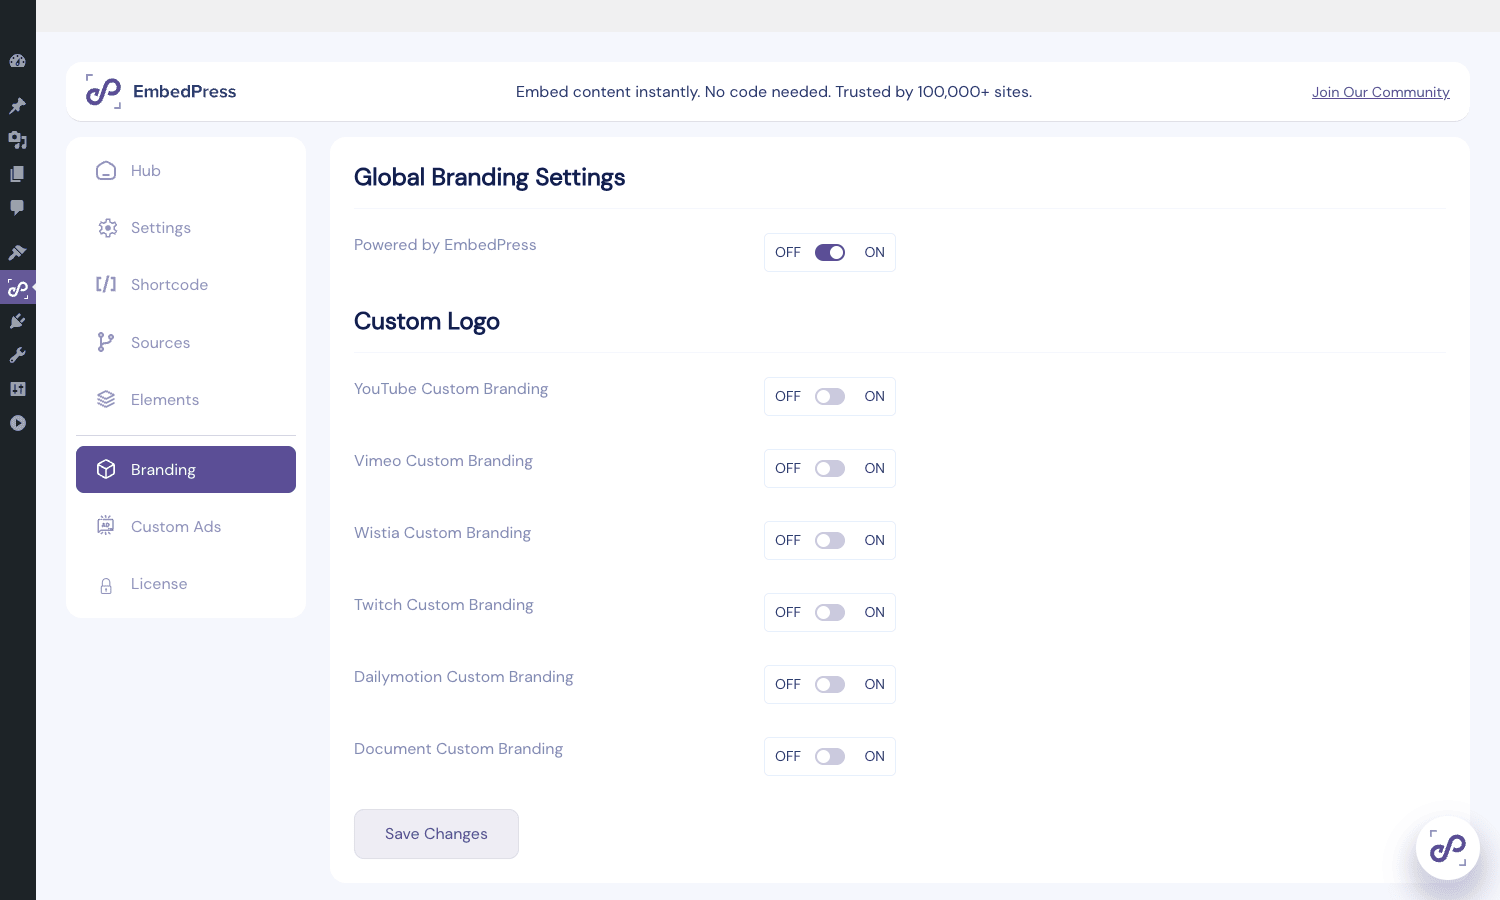Select the Branding menu item

pyautogui.click(x=186, y=469)
